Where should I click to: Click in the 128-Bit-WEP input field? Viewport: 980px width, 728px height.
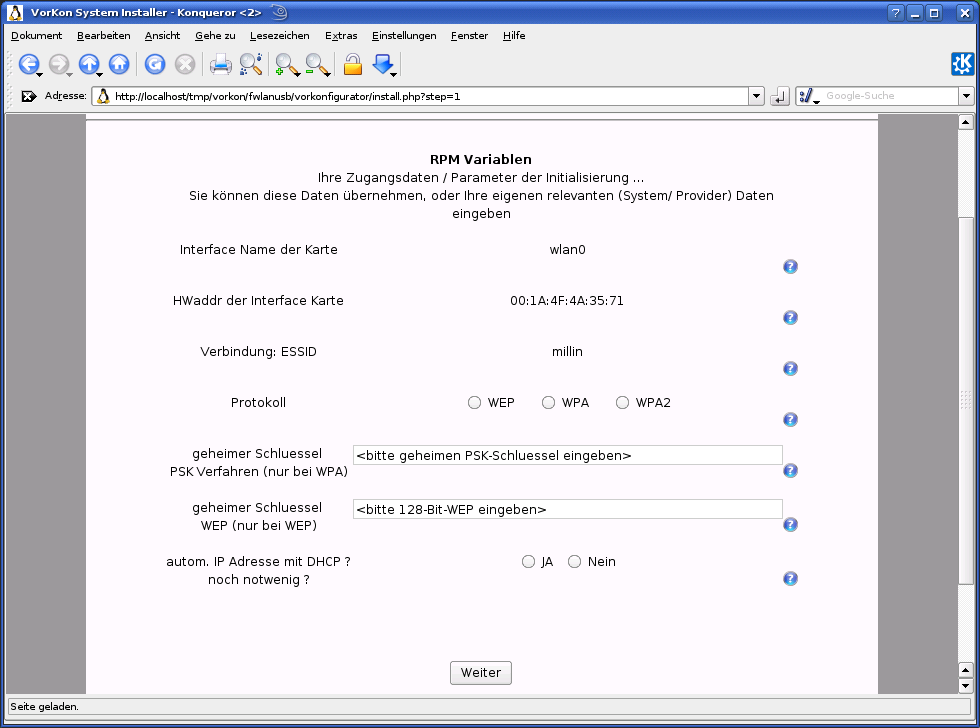[568, 509]
